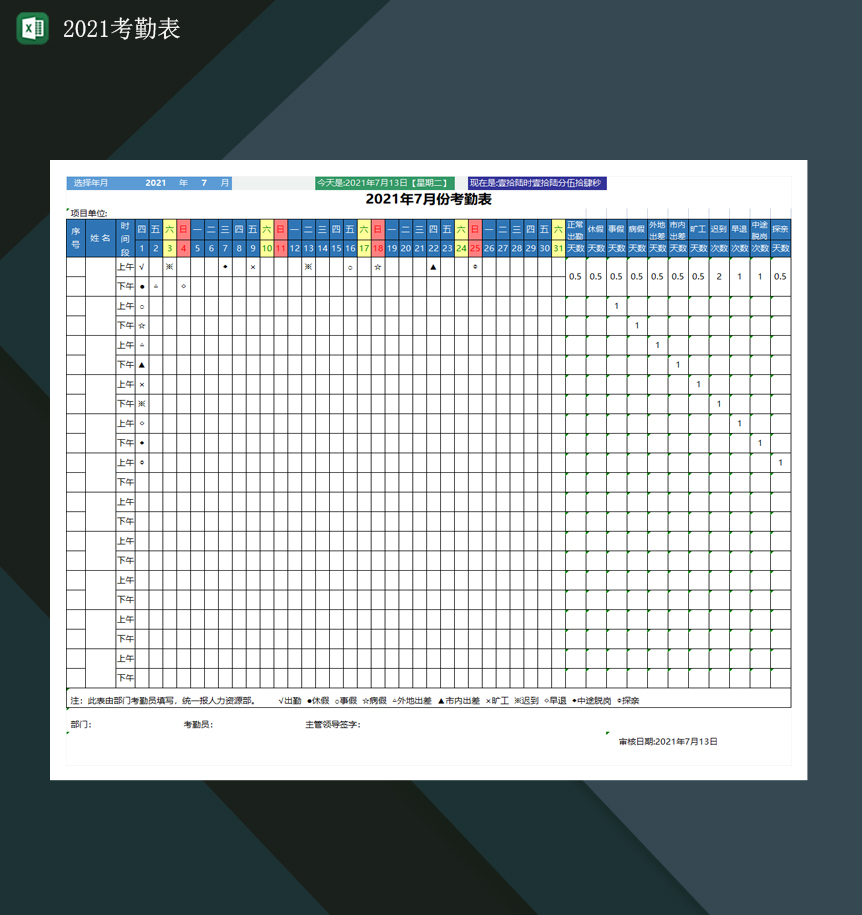
Task: Click the ◆探亲 legend symbol
Action: coord(627,698)
